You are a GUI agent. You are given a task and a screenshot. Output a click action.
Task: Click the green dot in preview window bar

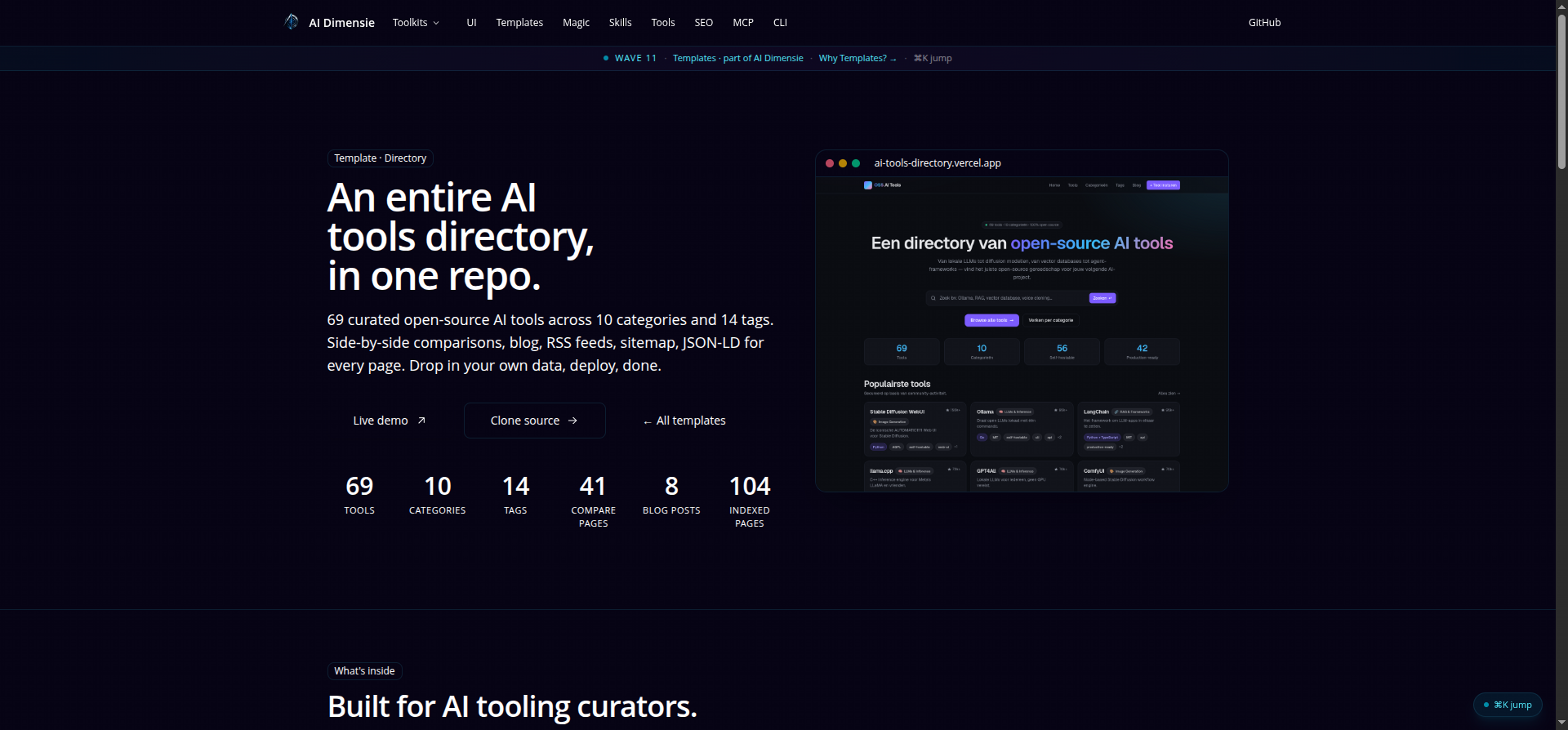pos(856,163)
